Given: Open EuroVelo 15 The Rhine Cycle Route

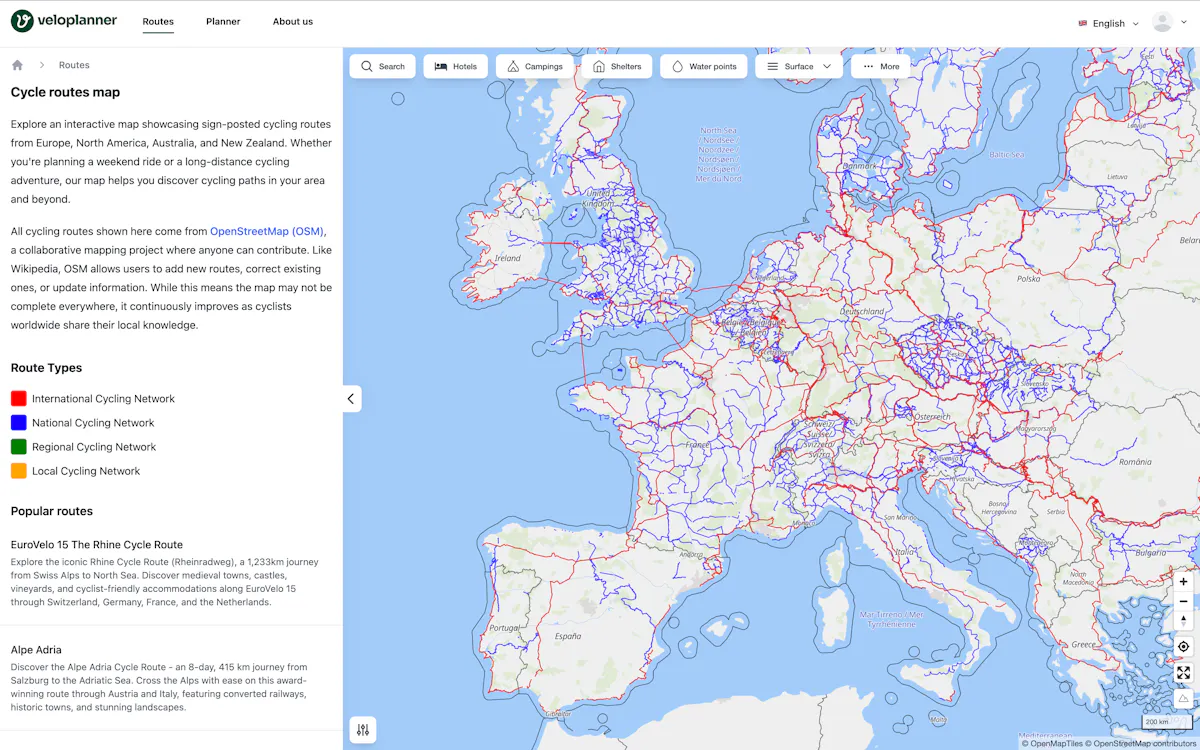Looking at the screenshot, I should point(97,545).
